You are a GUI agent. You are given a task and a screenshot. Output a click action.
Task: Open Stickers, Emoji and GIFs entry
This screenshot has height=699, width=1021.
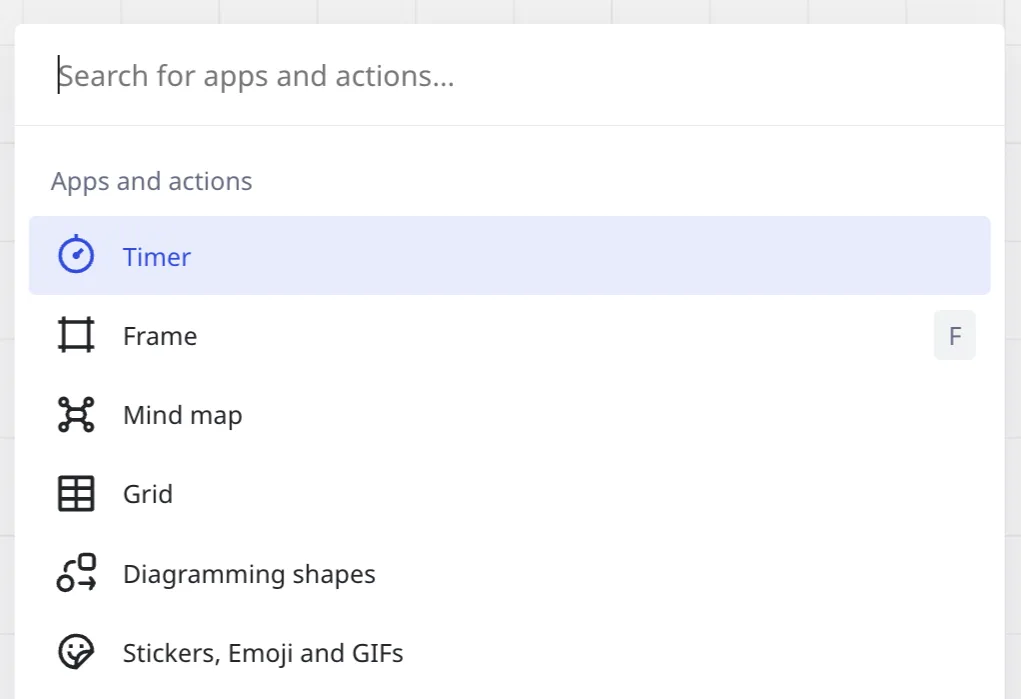pyautogui.click(x=263, y=654)
